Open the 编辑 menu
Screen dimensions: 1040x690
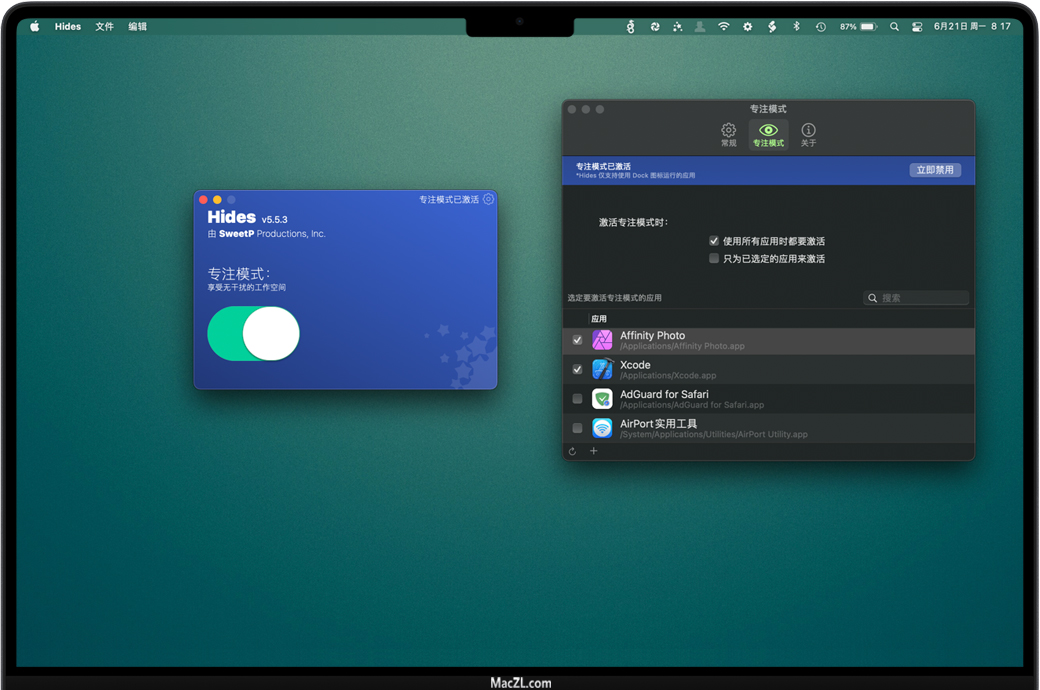click(x=137, y=26)
